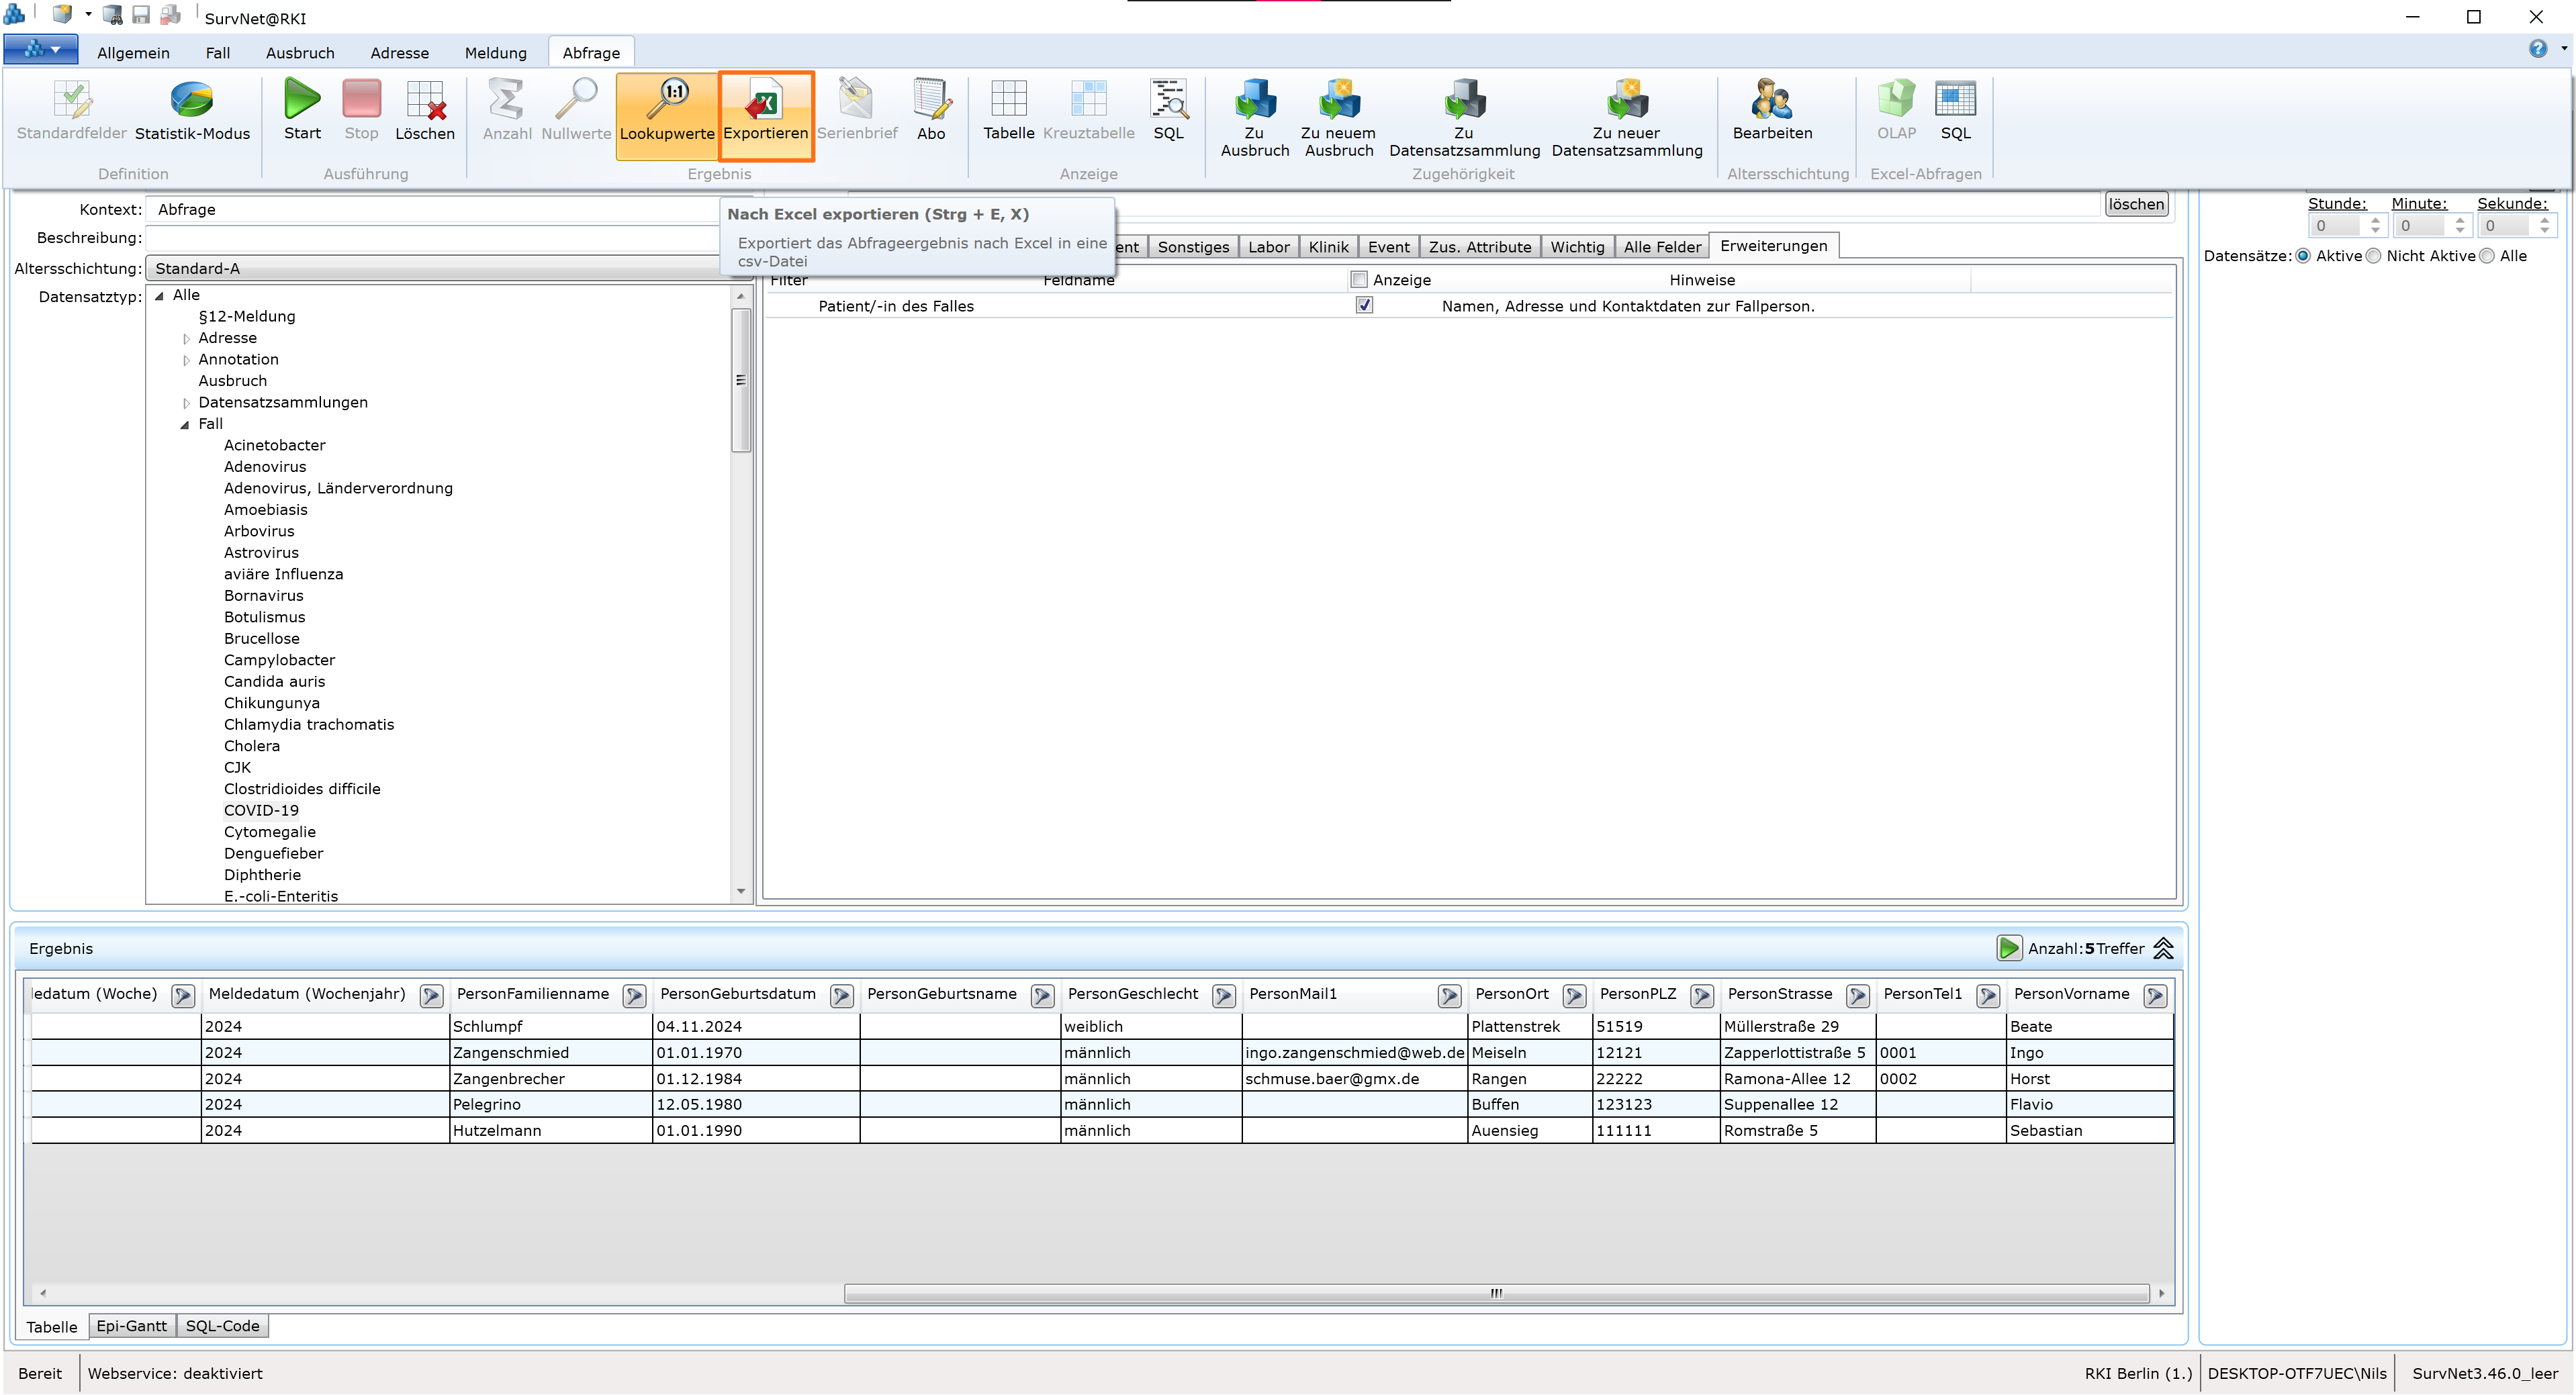Image resolution: width=2576 pixels, height=1395 pixels.
Task: Select the Statistik-Modus icon
Action: 193,110
